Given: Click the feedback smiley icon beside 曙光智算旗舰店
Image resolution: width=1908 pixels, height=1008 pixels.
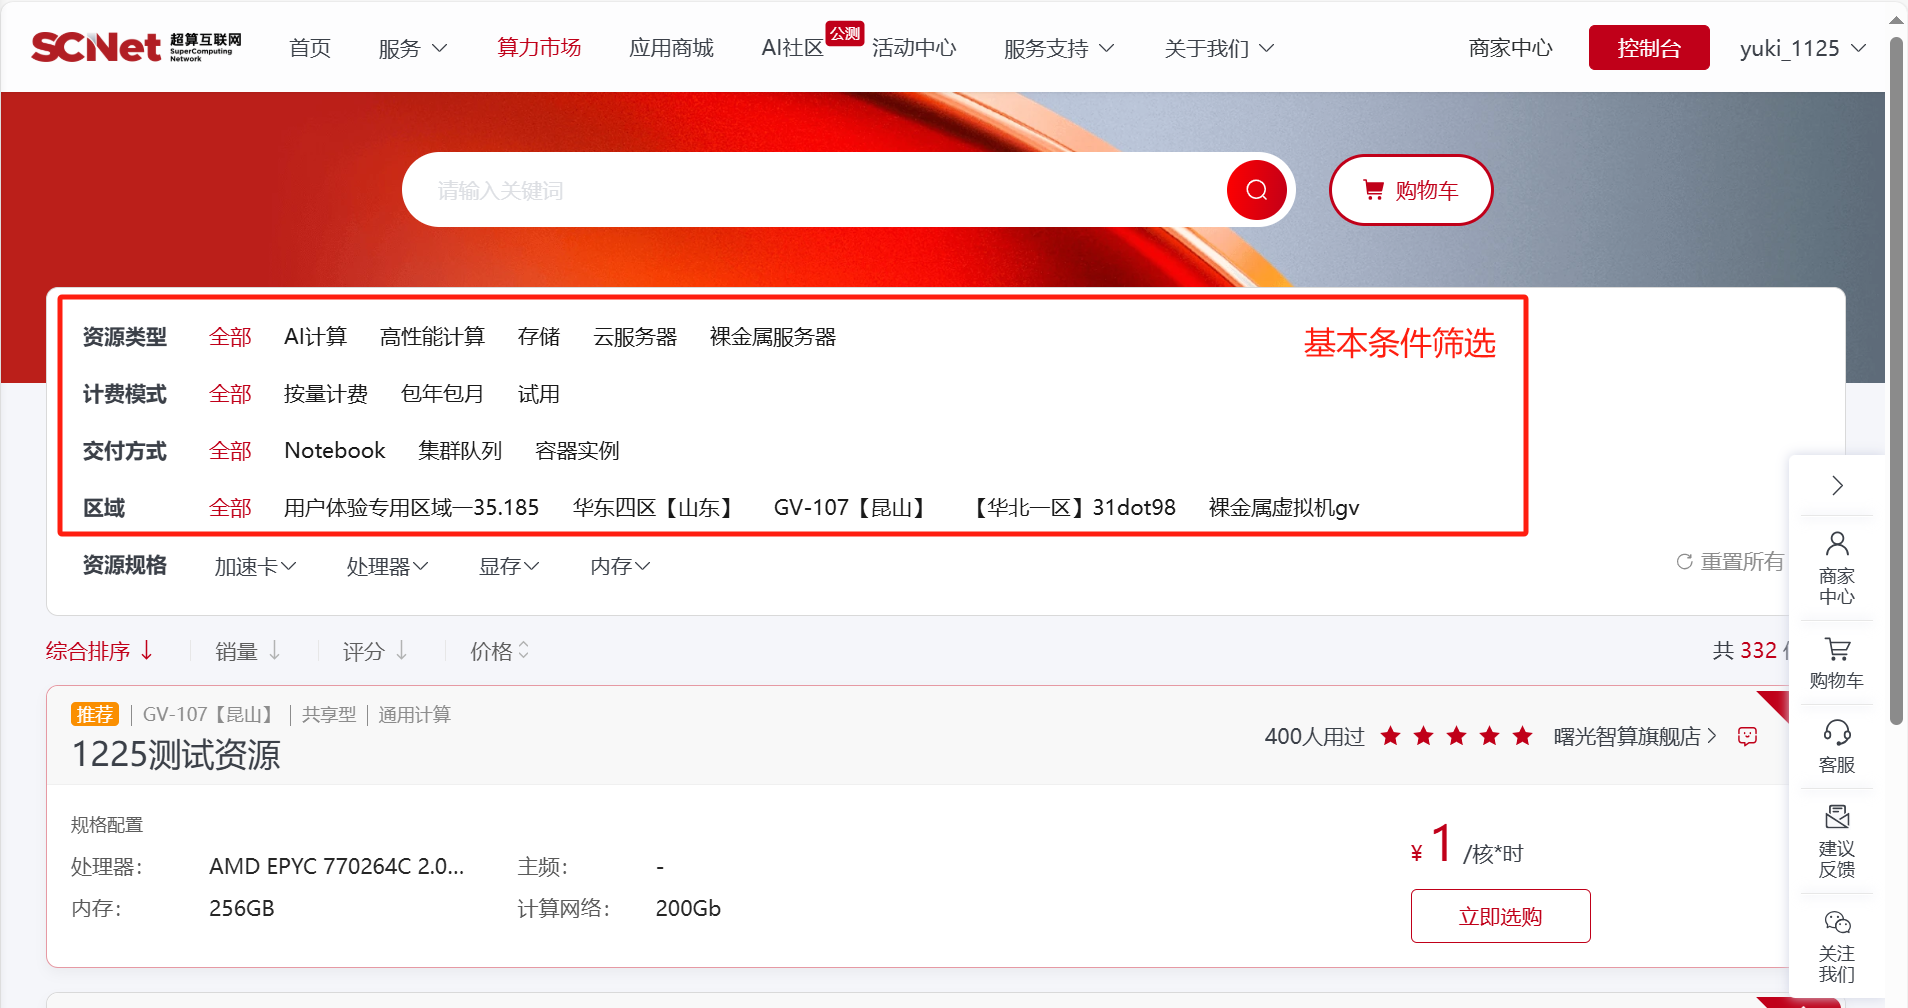Looking at the screenshot, I should 1747,737.
